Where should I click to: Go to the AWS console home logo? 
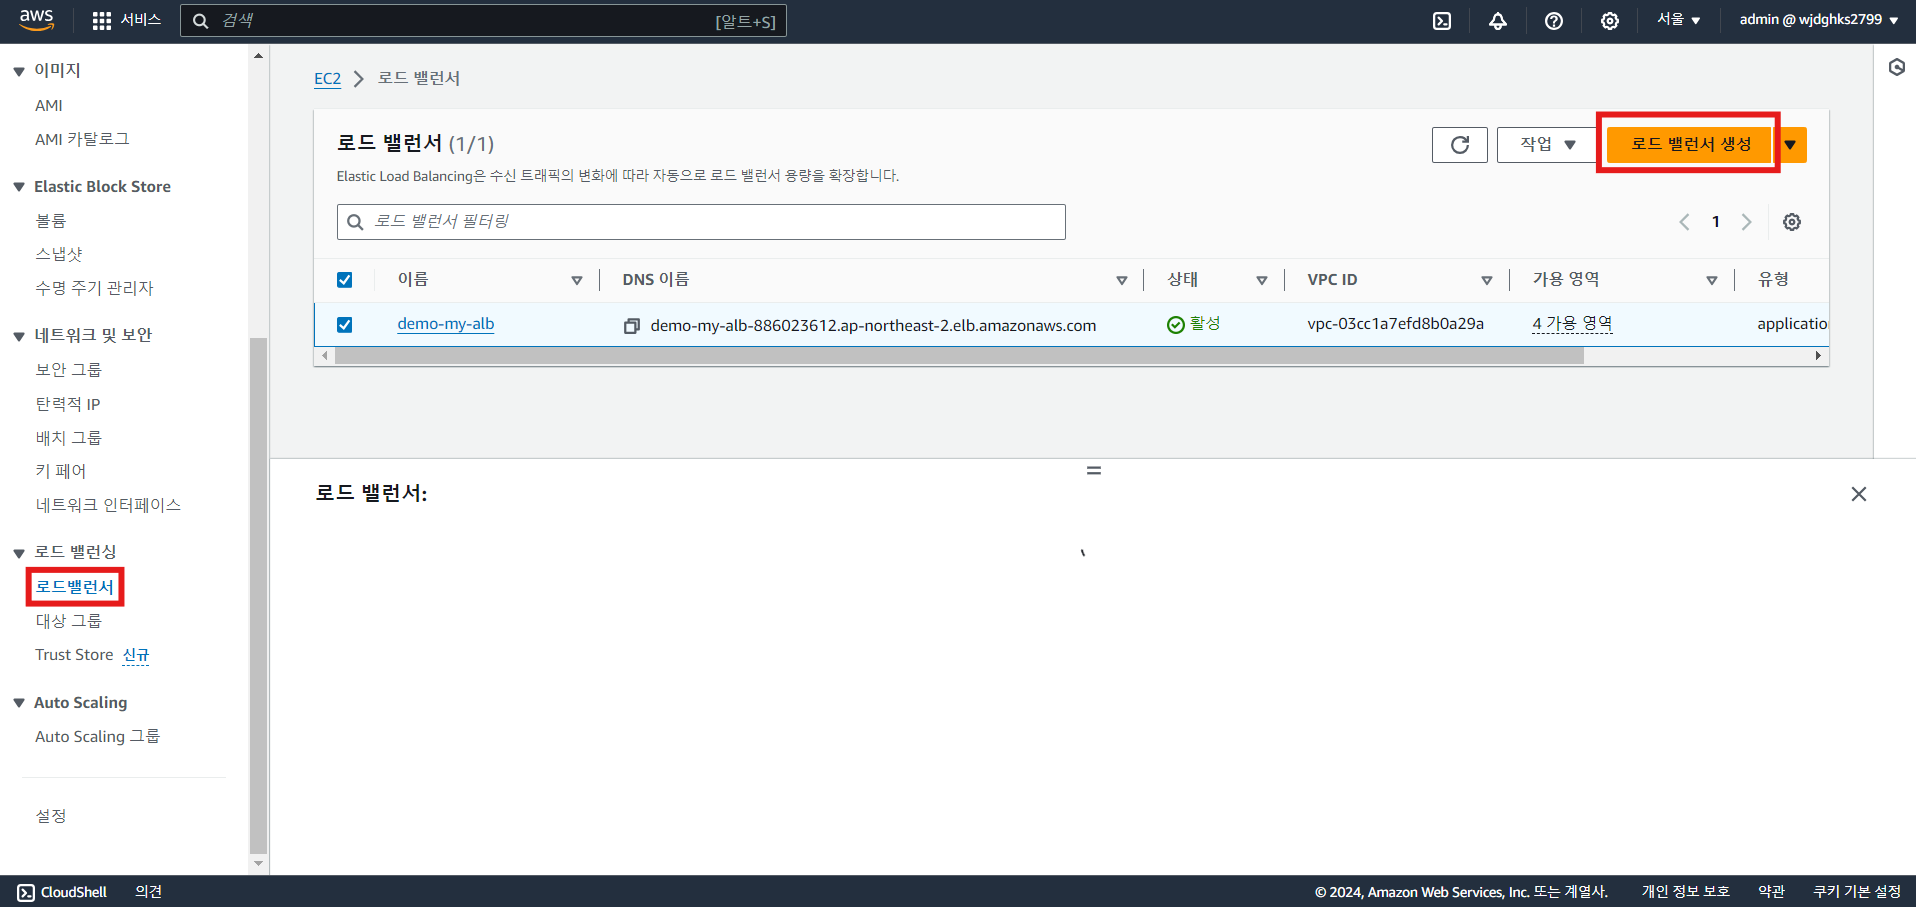tap(37, 20)
